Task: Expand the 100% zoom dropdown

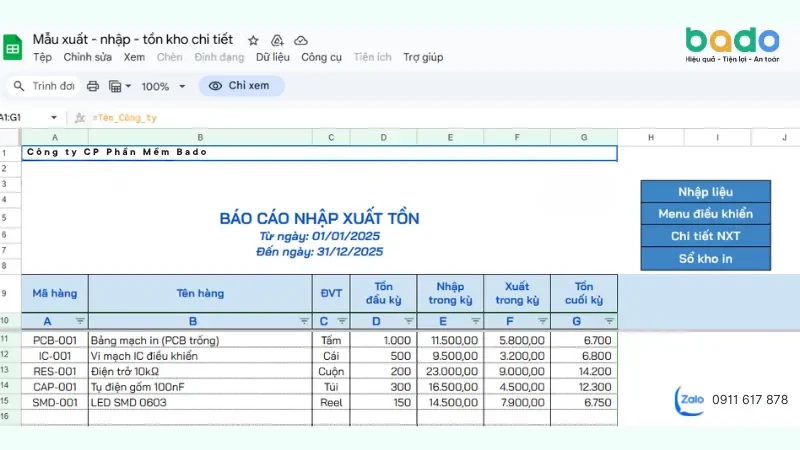Action: (182, 86)
